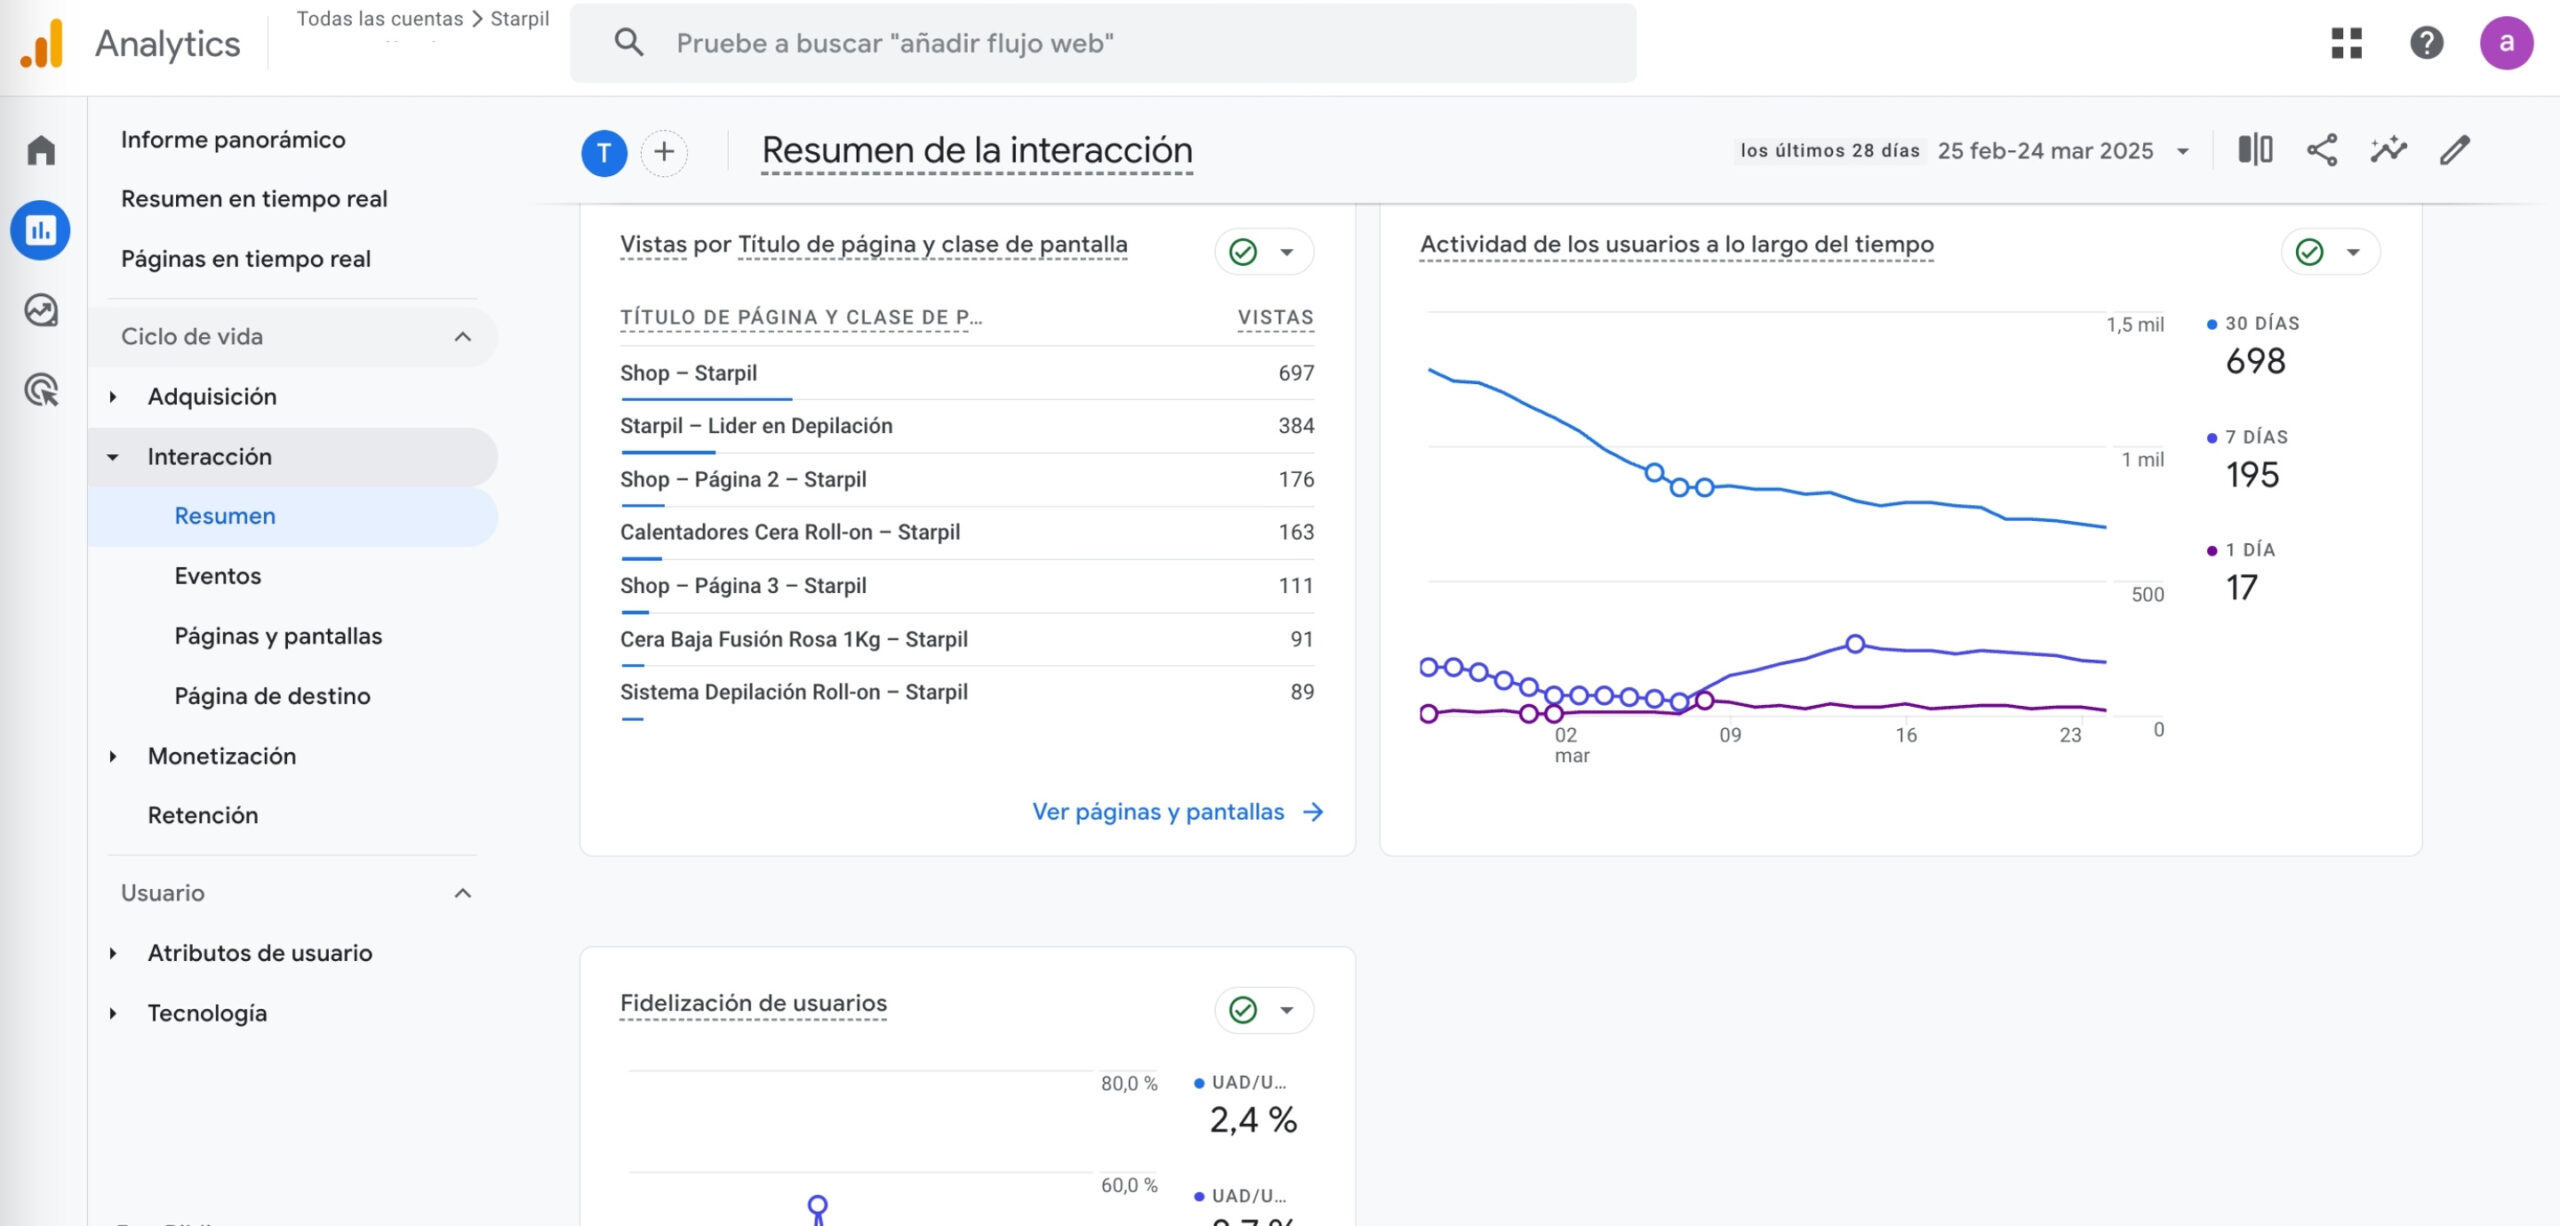
Task: Open the Título de página dimension selector
Action: (x=932, y=244)
